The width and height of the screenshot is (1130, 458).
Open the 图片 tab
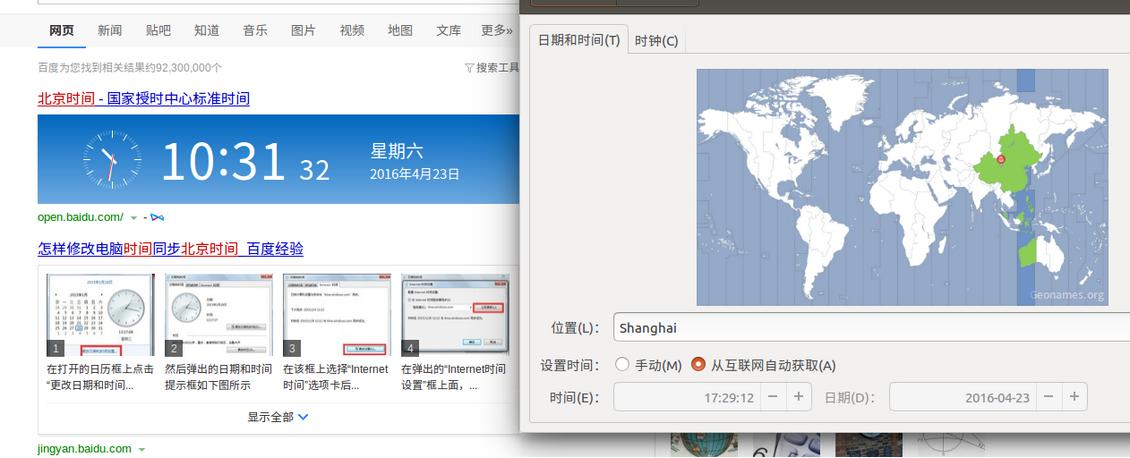point(303,30)
